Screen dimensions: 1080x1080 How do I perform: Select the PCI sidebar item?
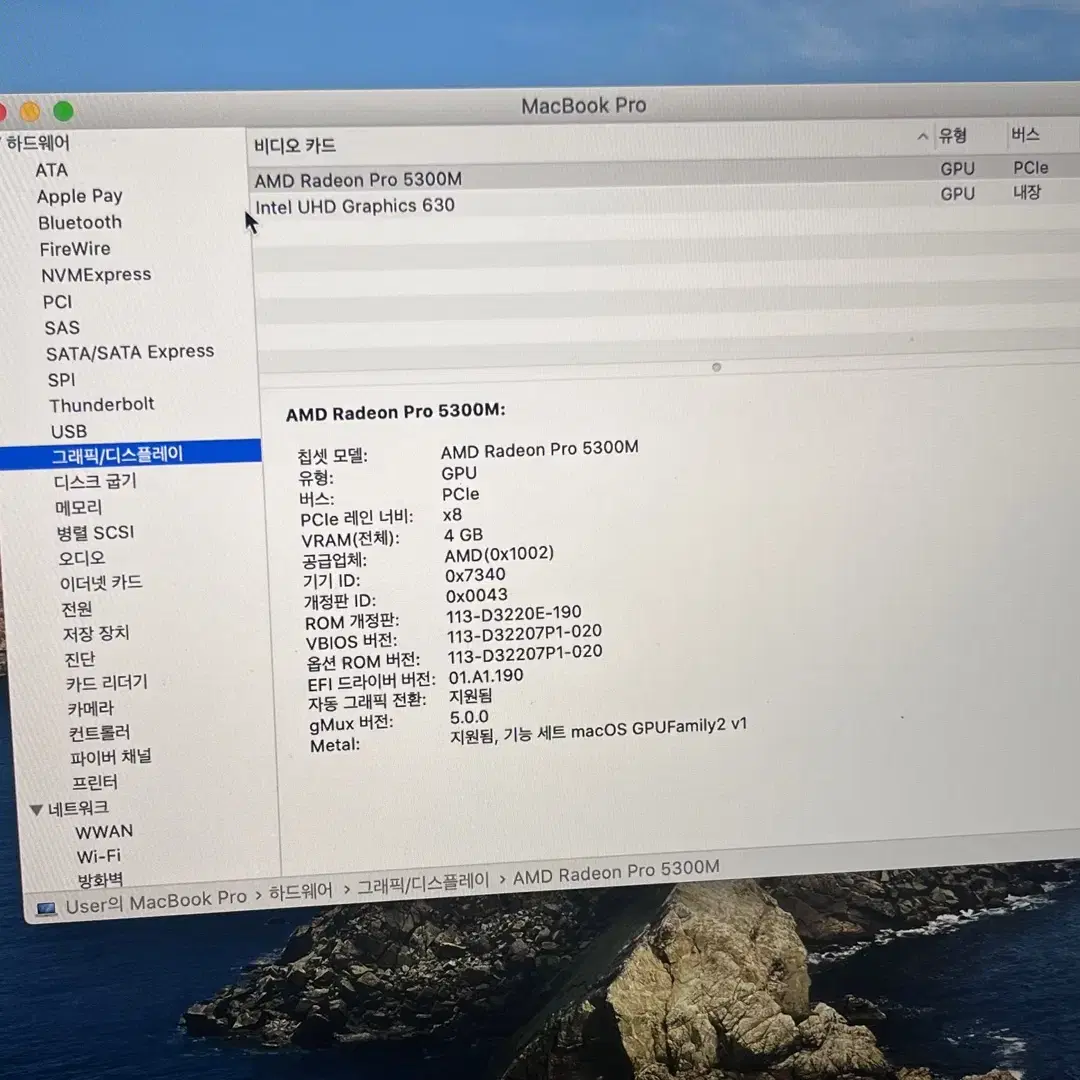coord(57,302)
